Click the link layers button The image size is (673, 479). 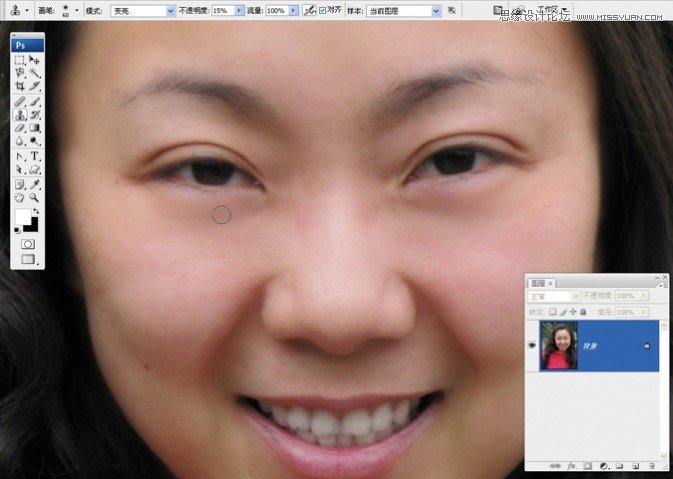[x=555, y=466]
